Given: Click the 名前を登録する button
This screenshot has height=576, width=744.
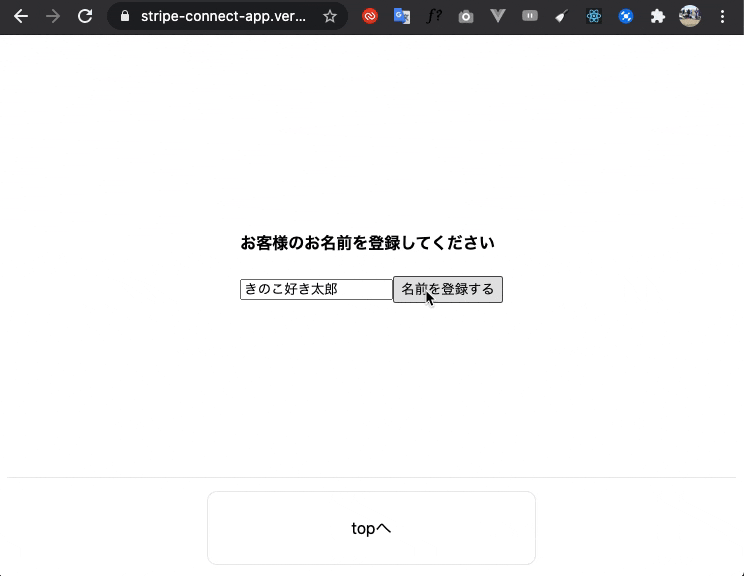Looking at the screenshot, I should 448,289.
